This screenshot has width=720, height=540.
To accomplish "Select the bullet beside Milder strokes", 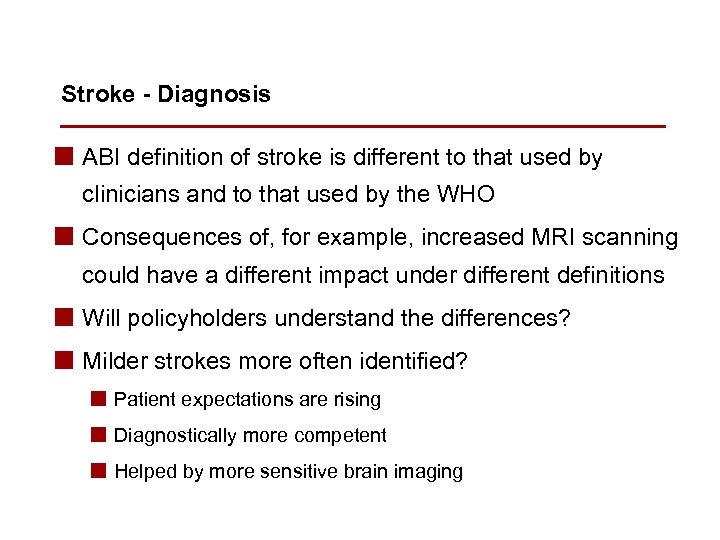I will coord(67,360).
